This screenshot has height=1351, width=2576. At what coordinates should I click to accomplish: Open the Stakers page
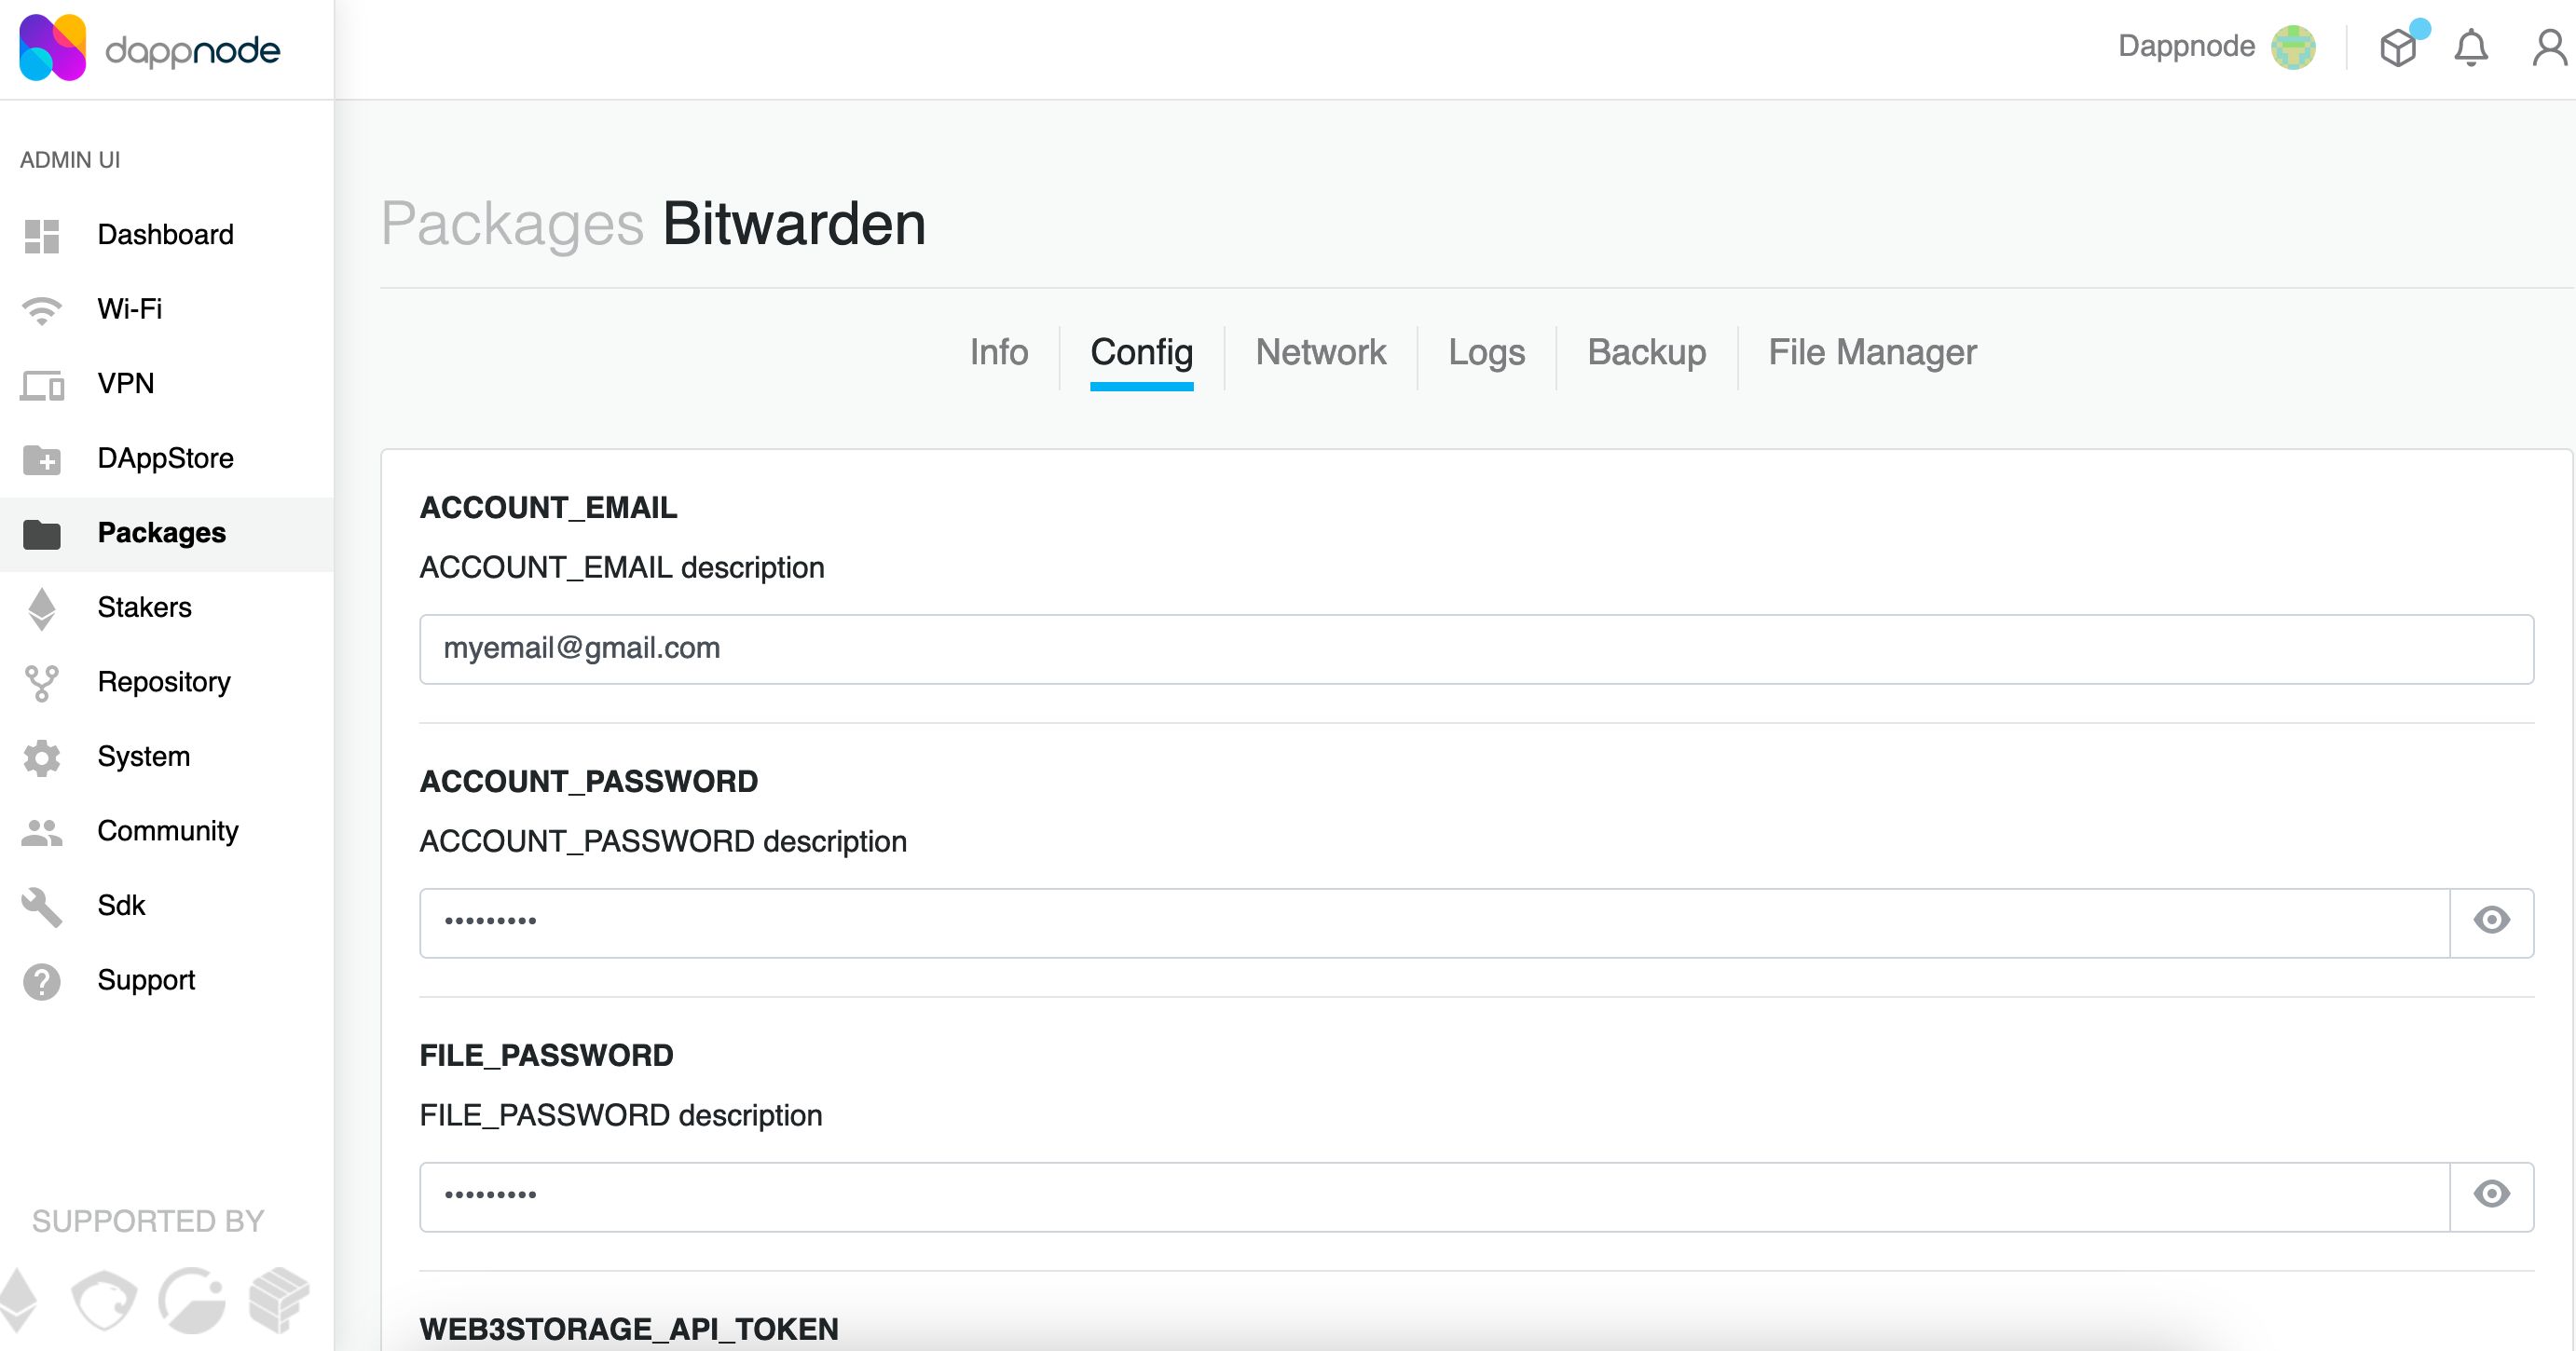[x=166, y=608]
